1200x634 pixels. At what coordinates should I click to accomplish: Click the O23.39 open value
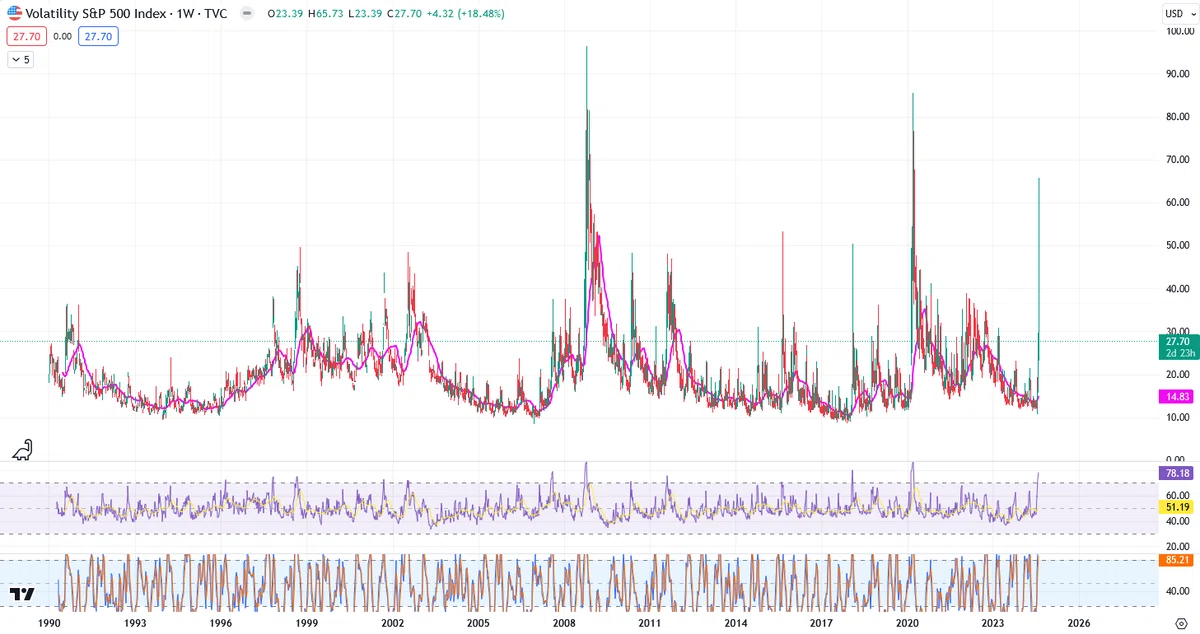pyautogui.click(x=287, y=14)
